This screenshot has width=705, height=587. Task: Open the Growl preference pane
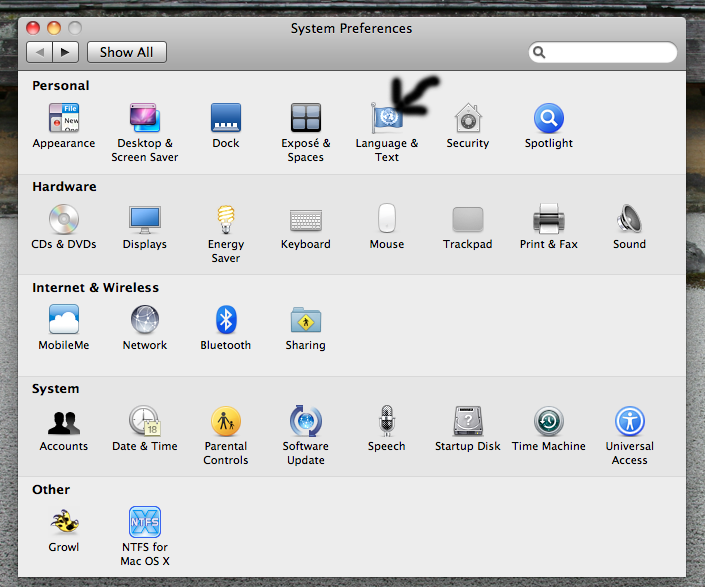tap(64, 521)
